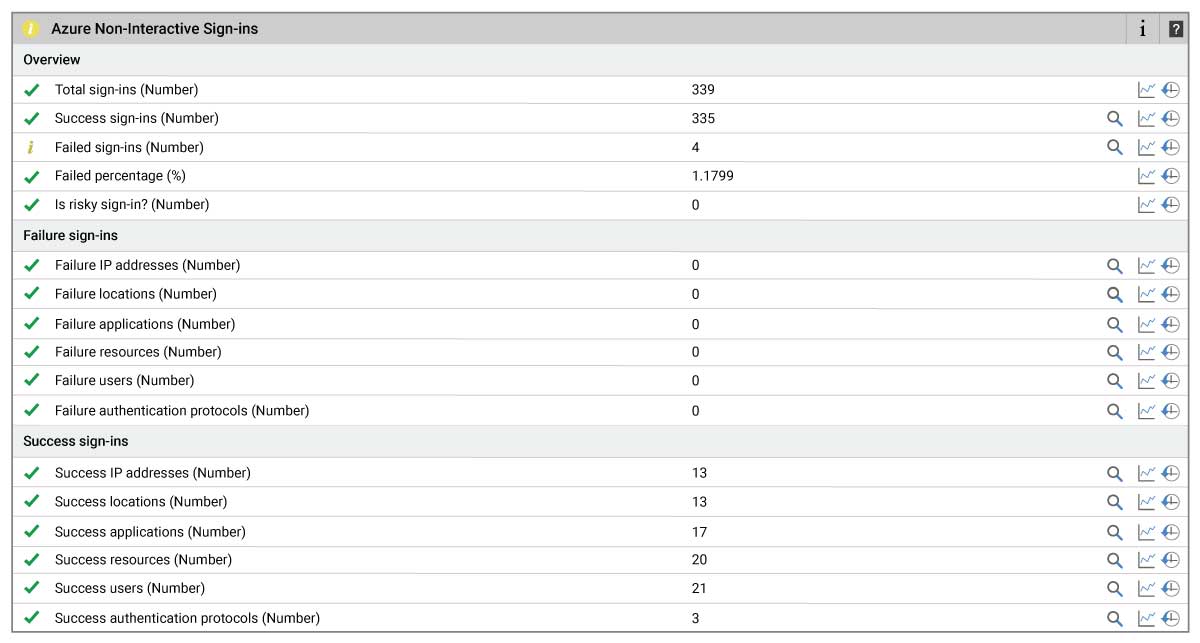1200x643 pixels.
Task: Open graph icon for Success applications
Action: point(1146,533)
